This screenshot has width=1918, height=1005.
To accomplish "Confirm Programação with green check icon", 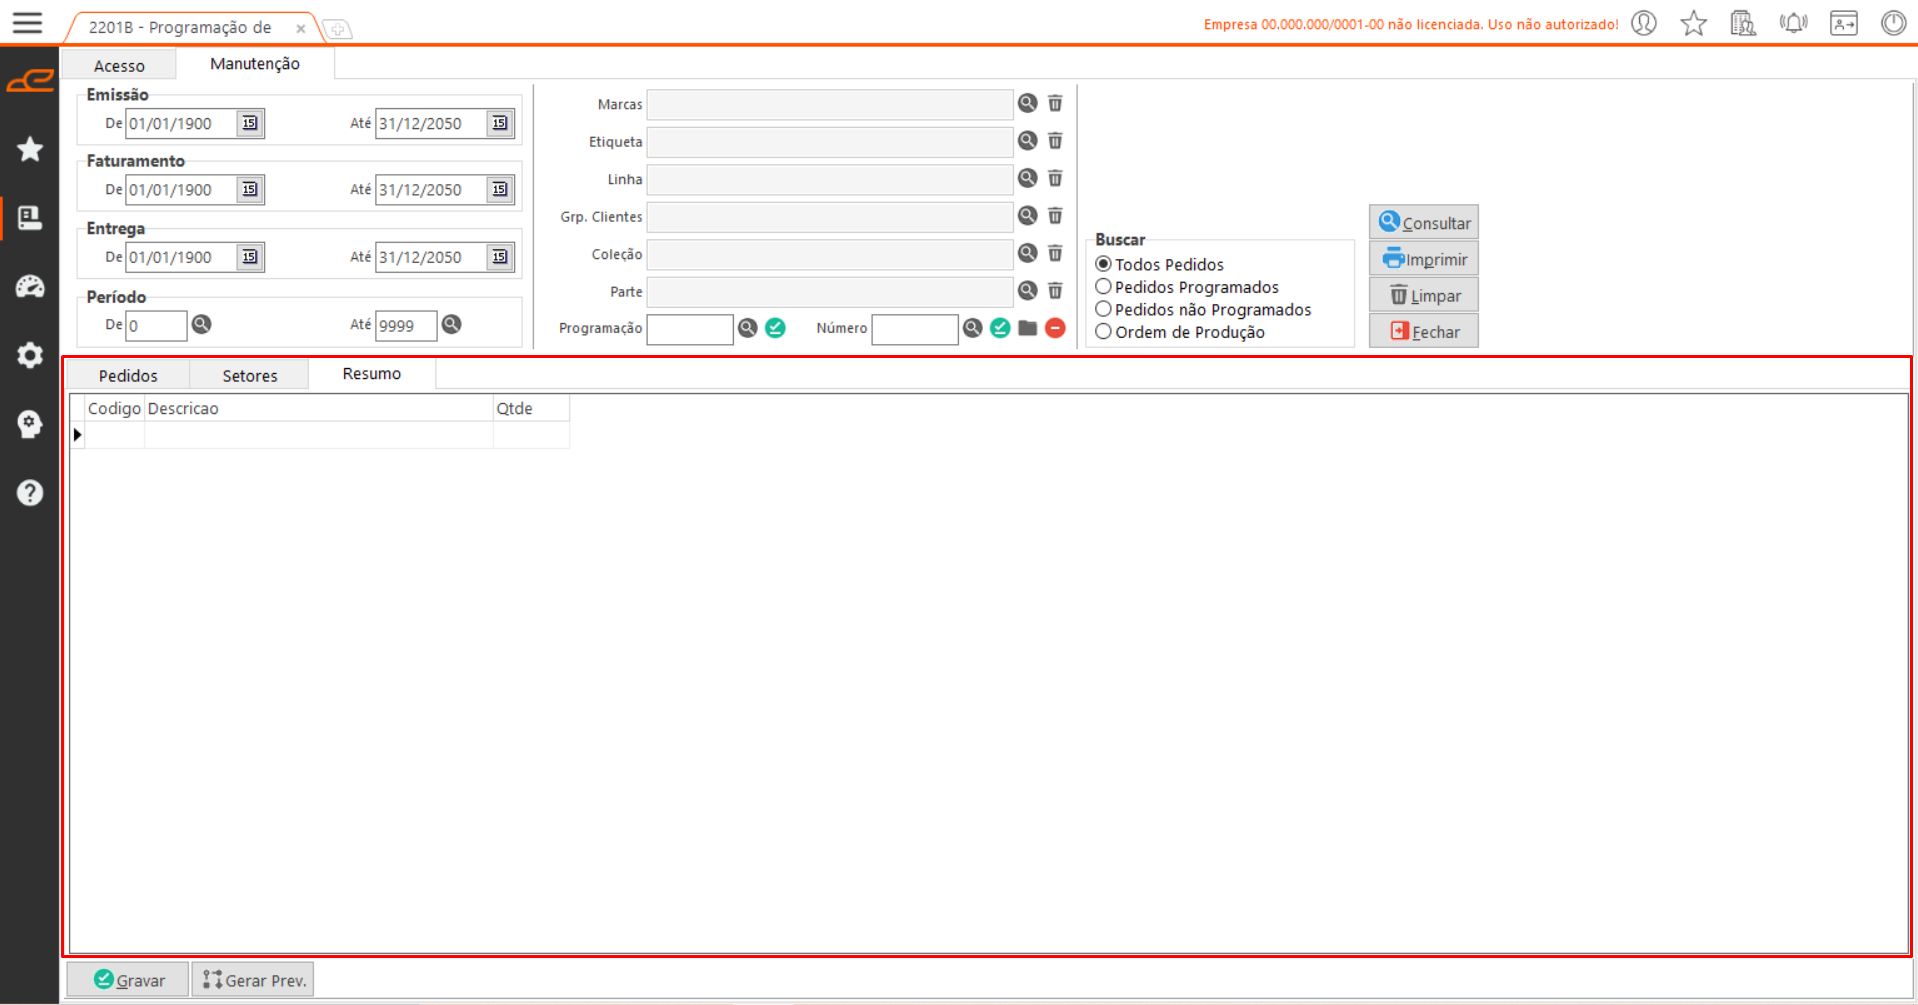I will pyautogui.click(x=775, y=328).
